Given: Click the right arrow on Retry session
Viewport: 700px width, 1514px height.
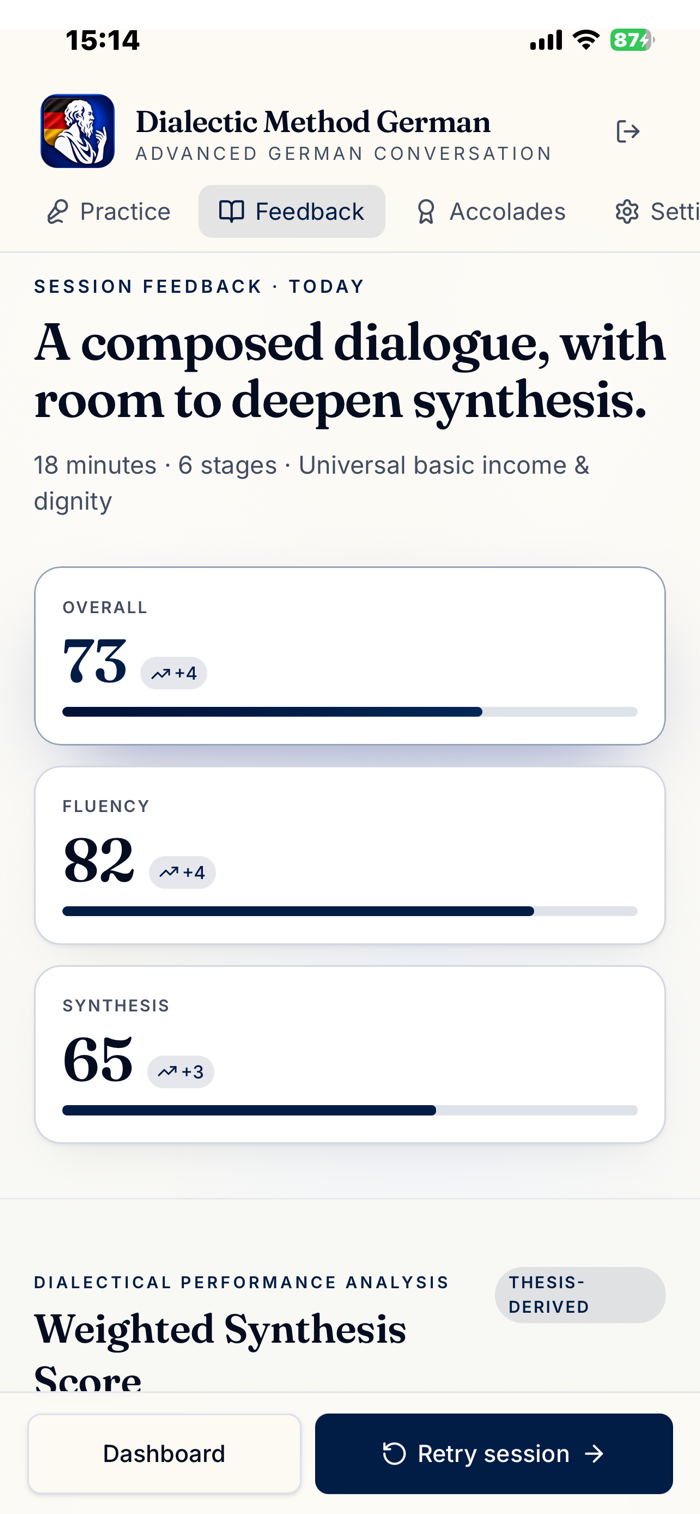Looking at the screenshot, I should tap(594, 1454).
